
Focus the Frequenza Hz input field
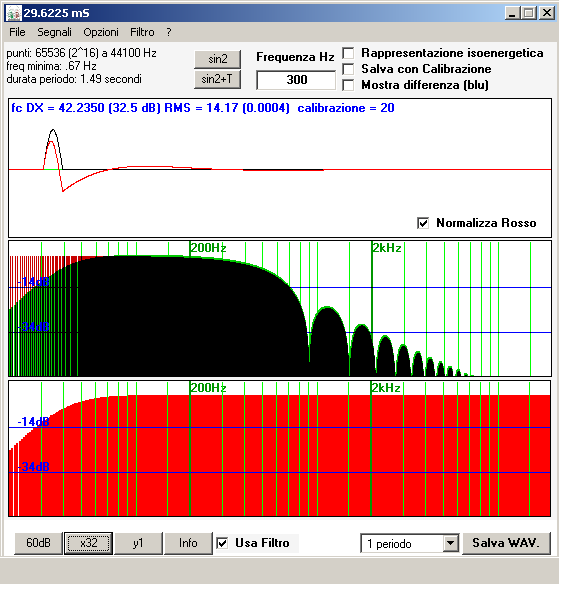pos(296,80)
